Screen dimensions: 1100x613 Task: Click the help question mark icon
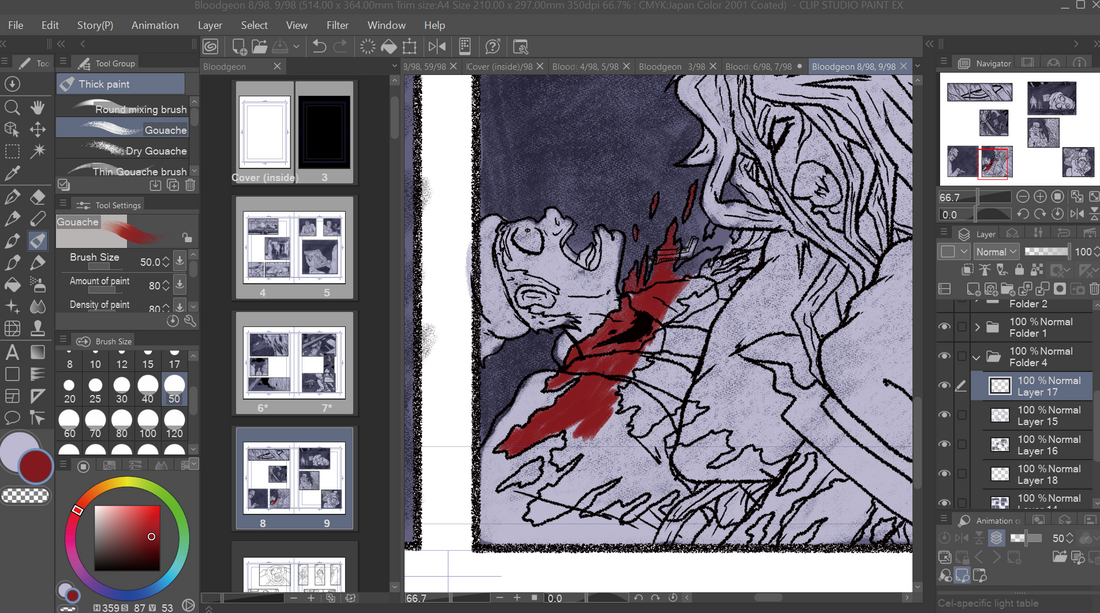pos(493,47)
